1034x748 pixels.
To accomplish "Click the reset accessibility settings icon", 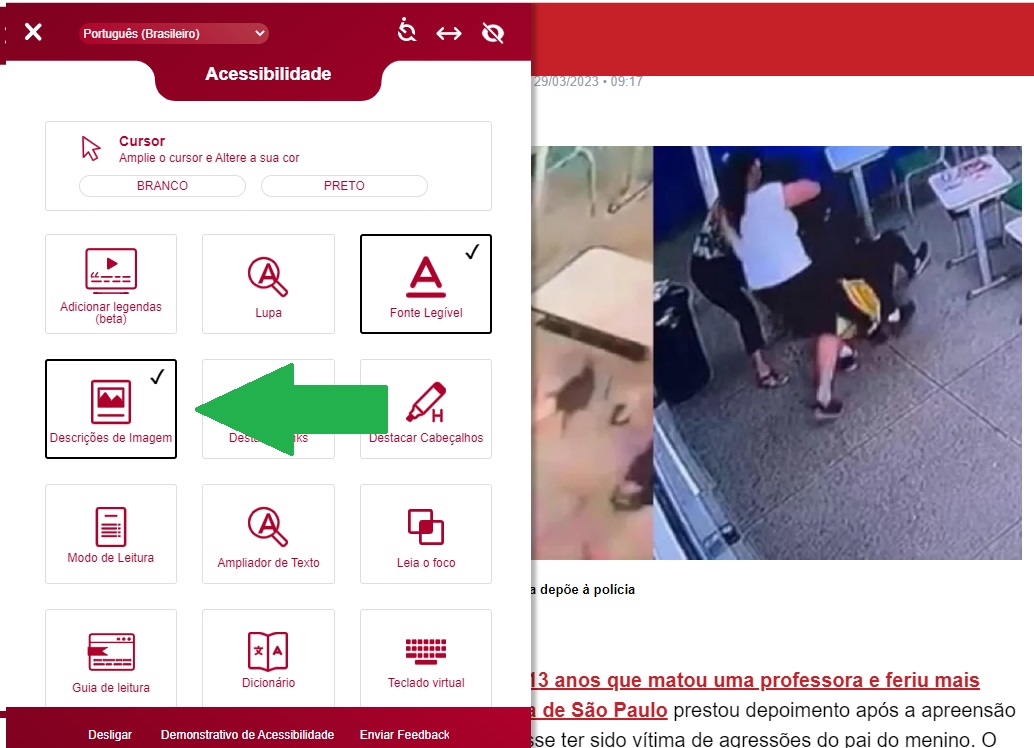I will pos(407,32).
